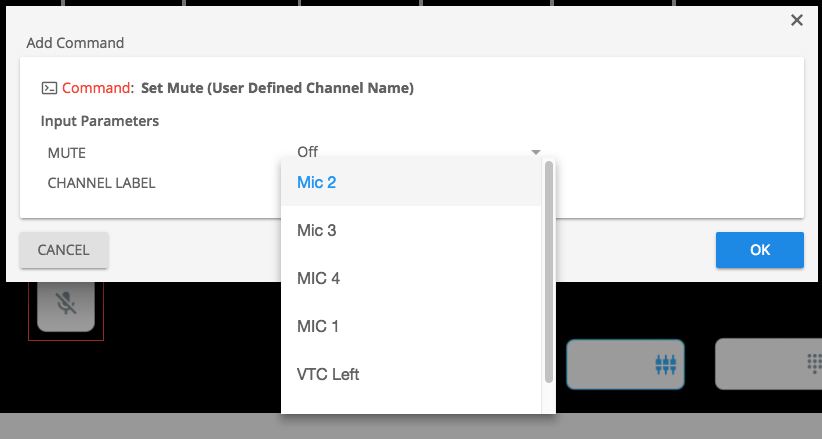Select Mic 2 from the channel list
Viewport: 822px width, 439px height.
tap(411, 182)
